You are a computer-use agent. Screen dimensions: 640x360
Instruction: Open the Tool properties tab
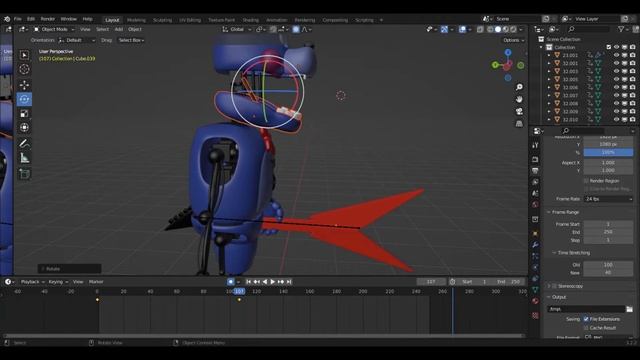tap(535, 145)
